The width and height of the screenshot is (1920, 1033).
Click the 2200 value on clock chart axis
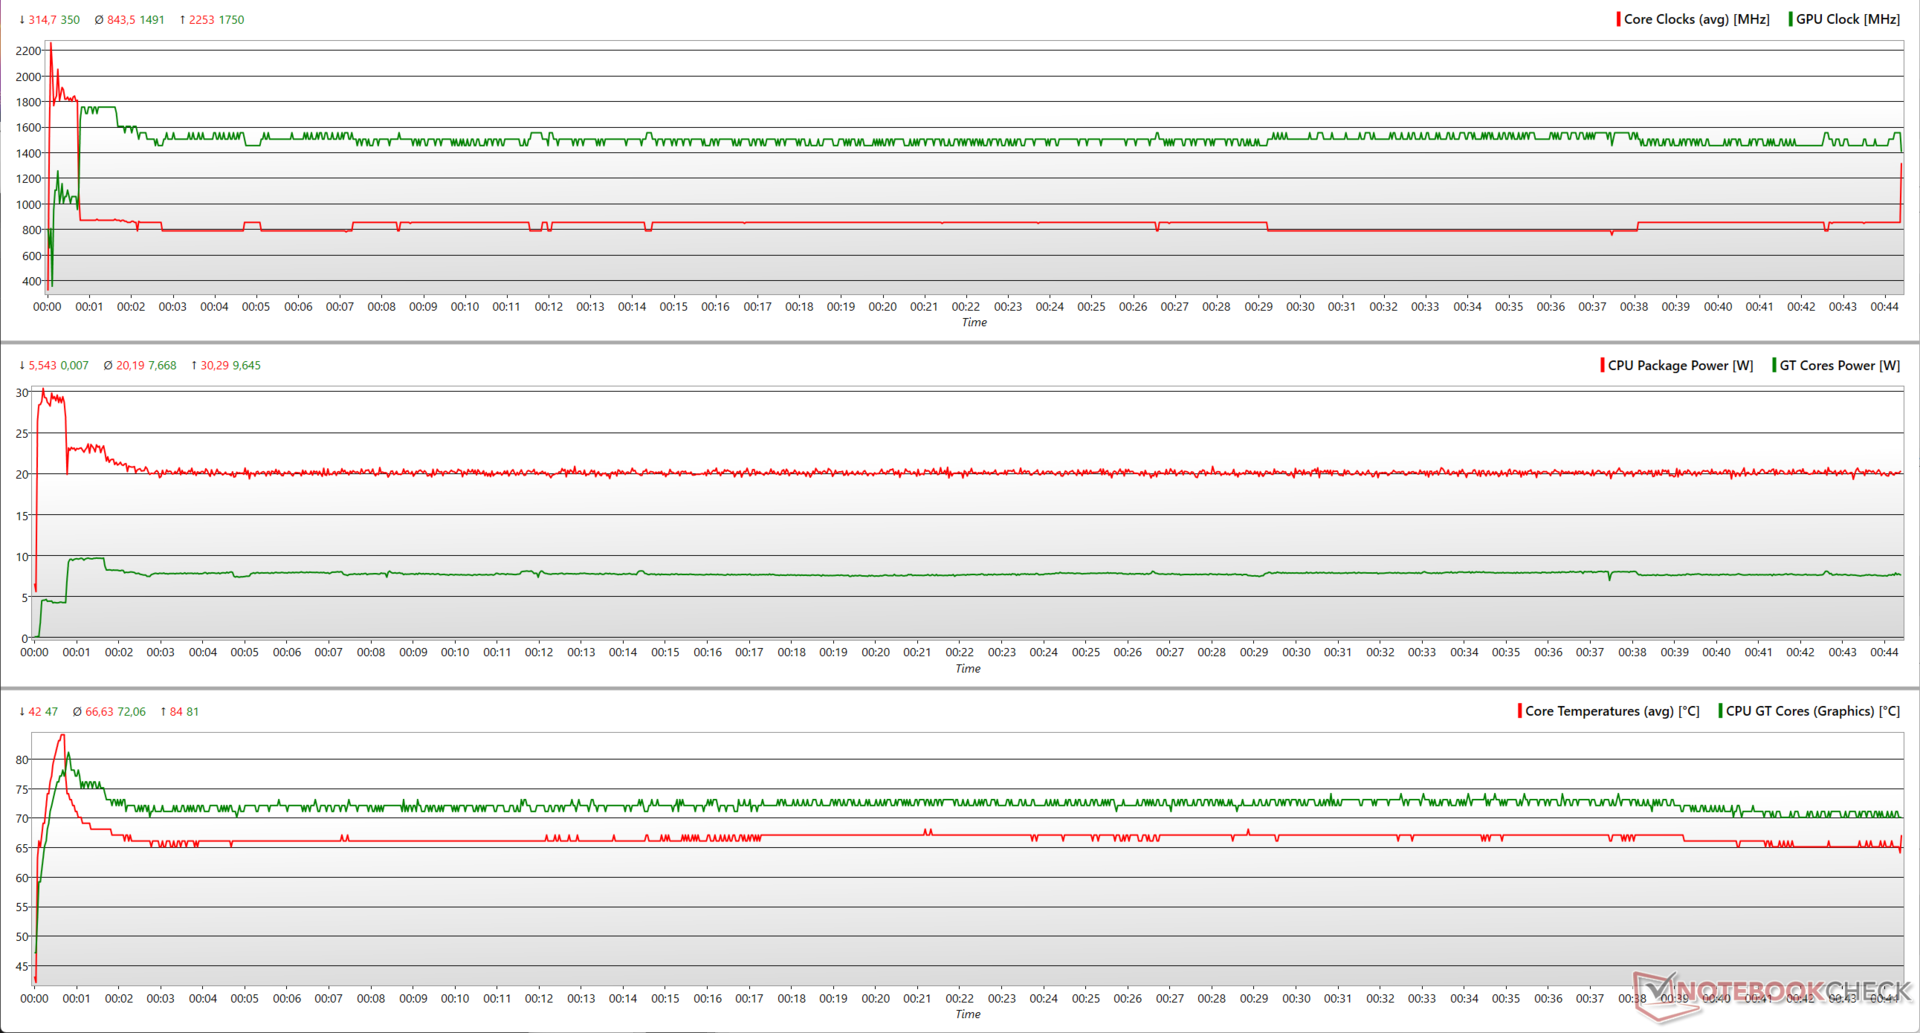click(x=28, y=51)
